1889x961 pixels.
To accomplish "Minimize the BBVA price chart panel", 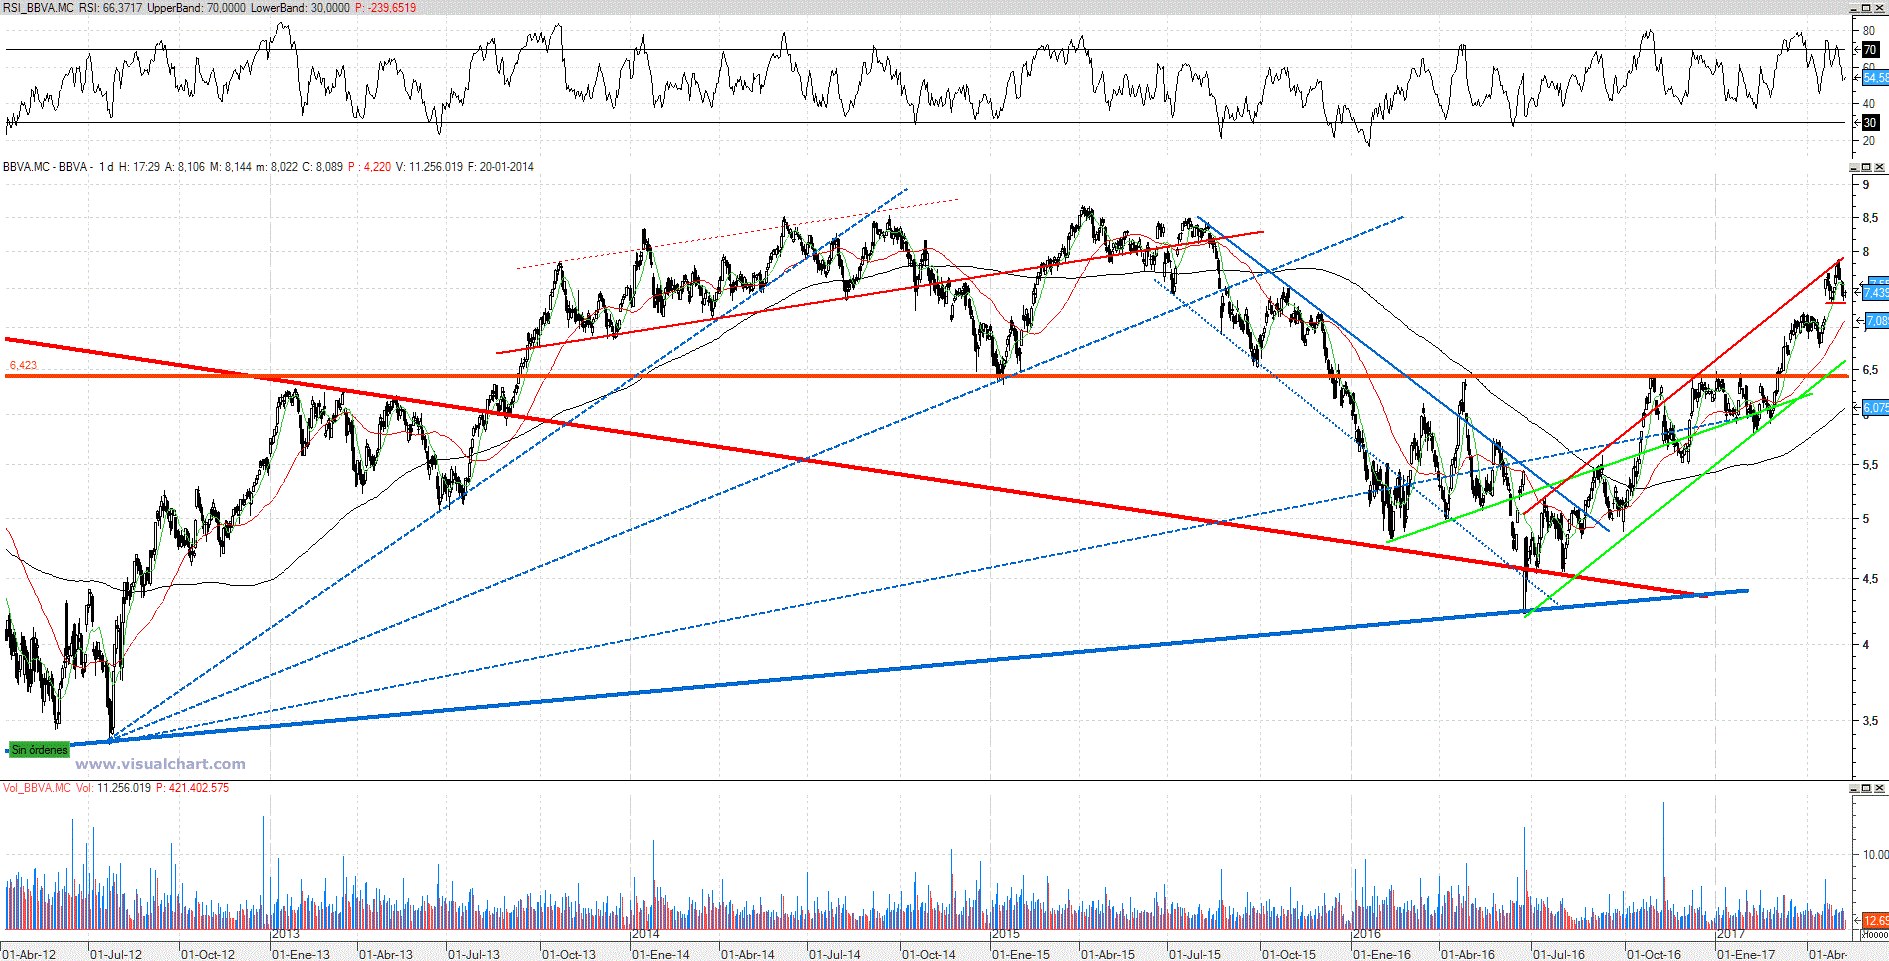I will (x=1855, y=167).
